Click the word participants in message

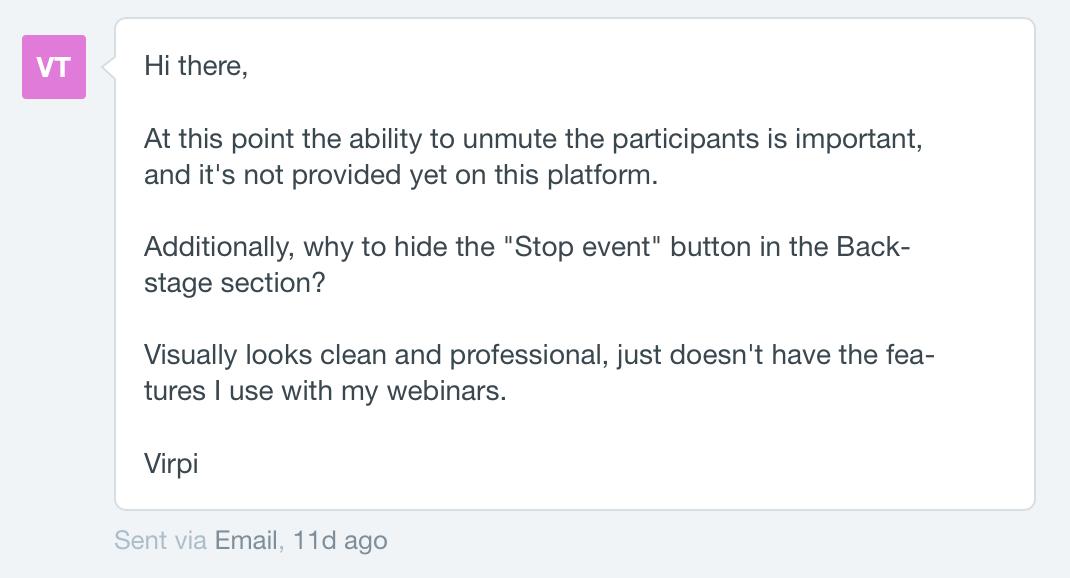click(686, 139)
